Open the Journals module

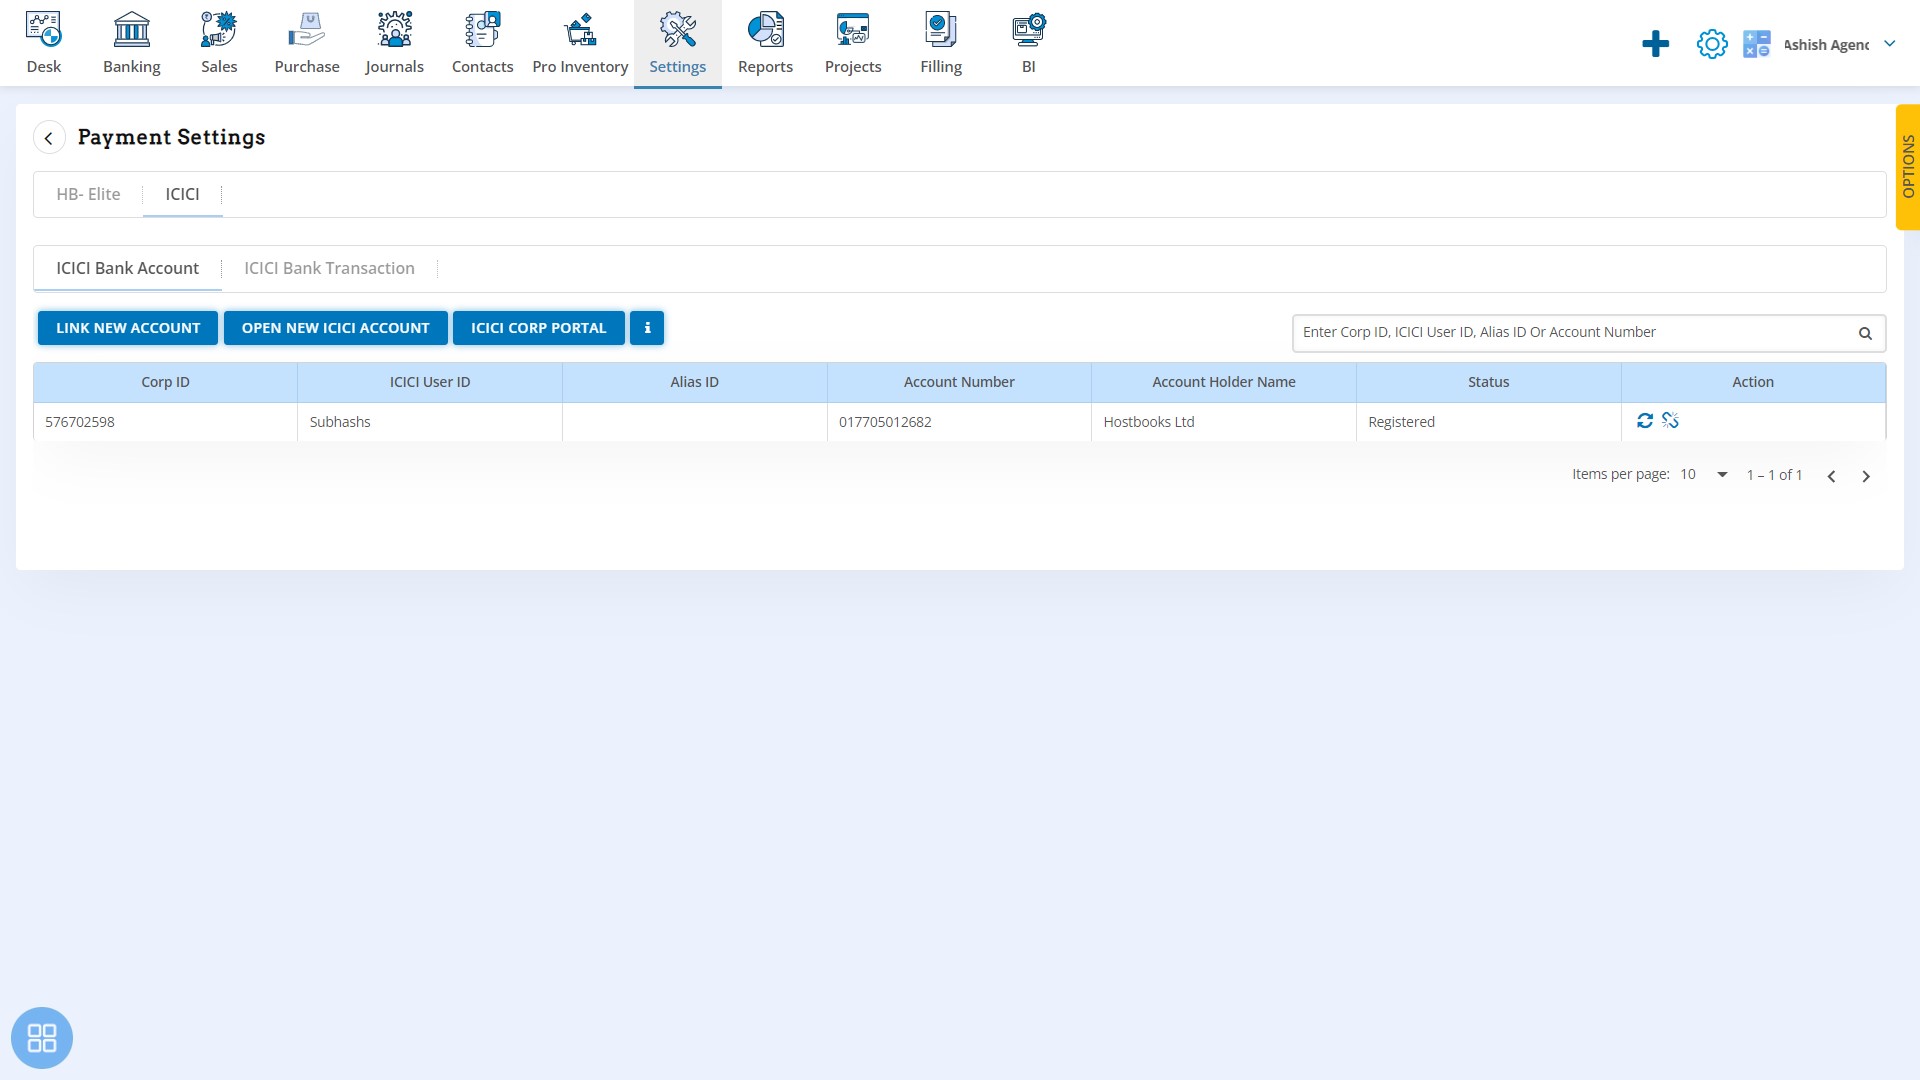click(394, 40)
